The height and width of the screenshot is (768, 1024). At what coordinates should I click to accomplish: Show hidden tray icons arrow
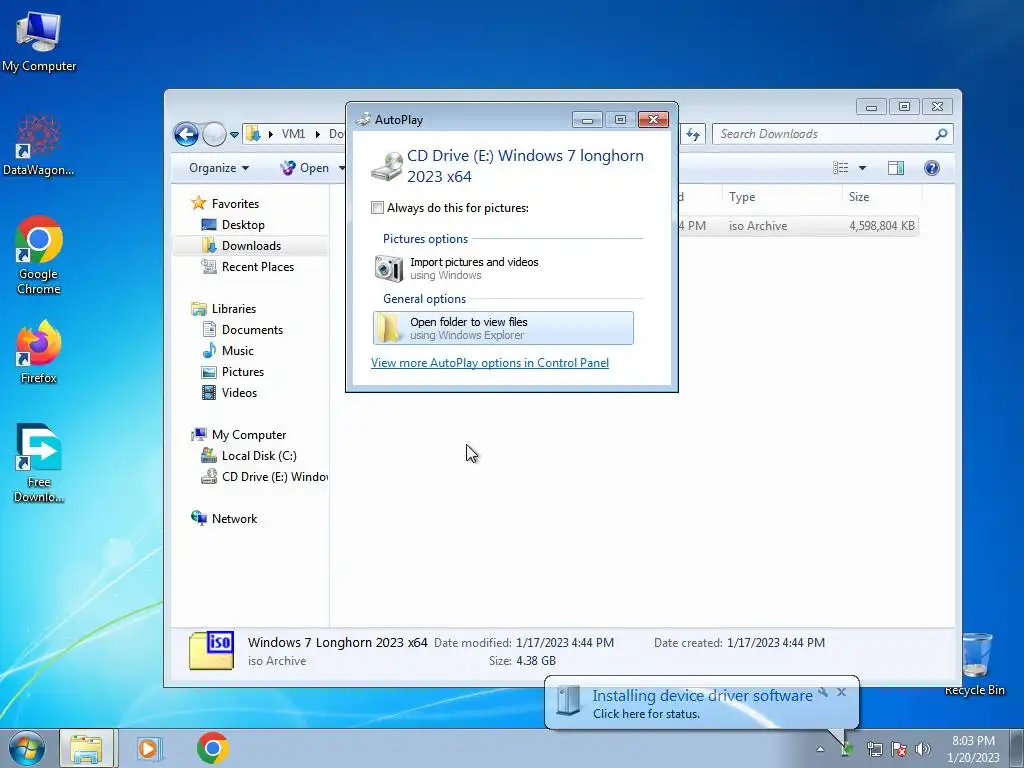coord(820,749)
